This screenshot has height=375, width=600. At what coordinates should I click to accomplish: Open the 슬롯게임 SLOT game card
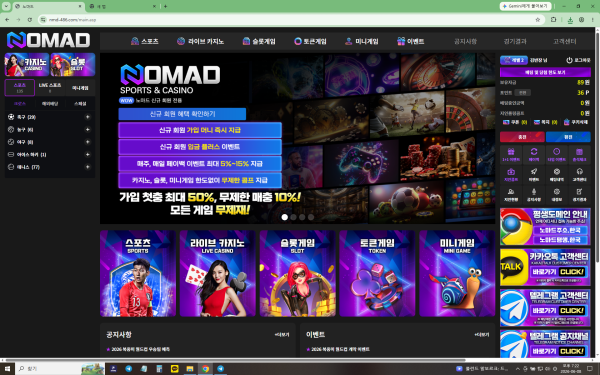[x=298, y=274]
